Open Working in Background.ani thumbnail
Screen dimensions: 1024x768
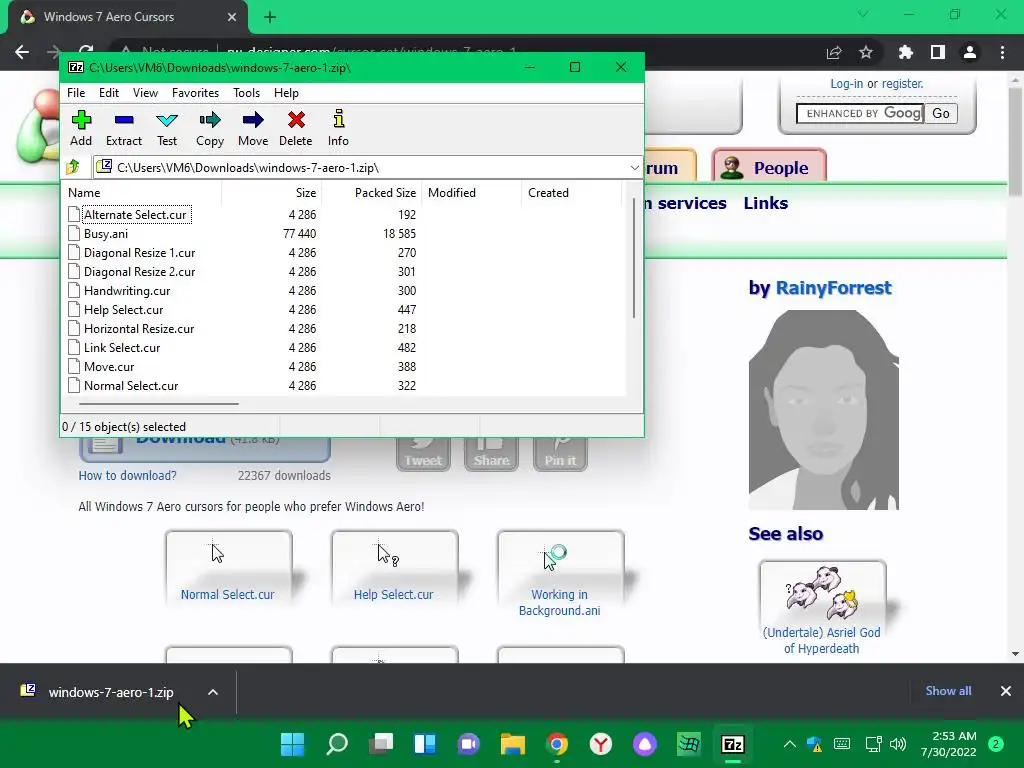tap(560, 575)
